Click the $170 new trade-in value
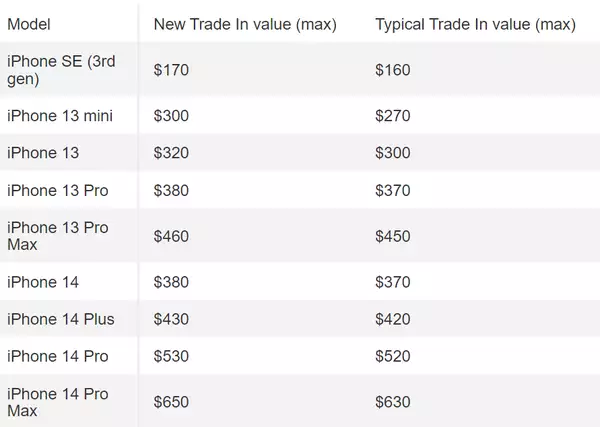Viewport: 600px width, 427px height. point(170,70)
